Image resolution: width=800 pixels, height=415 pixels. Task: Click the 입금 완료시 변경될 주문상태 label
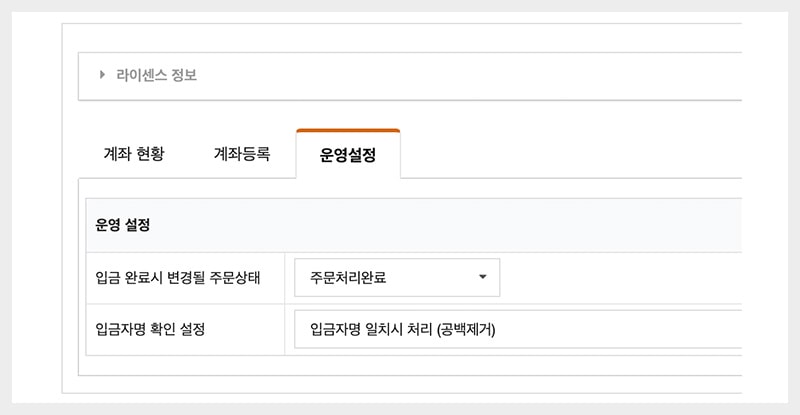178,278
